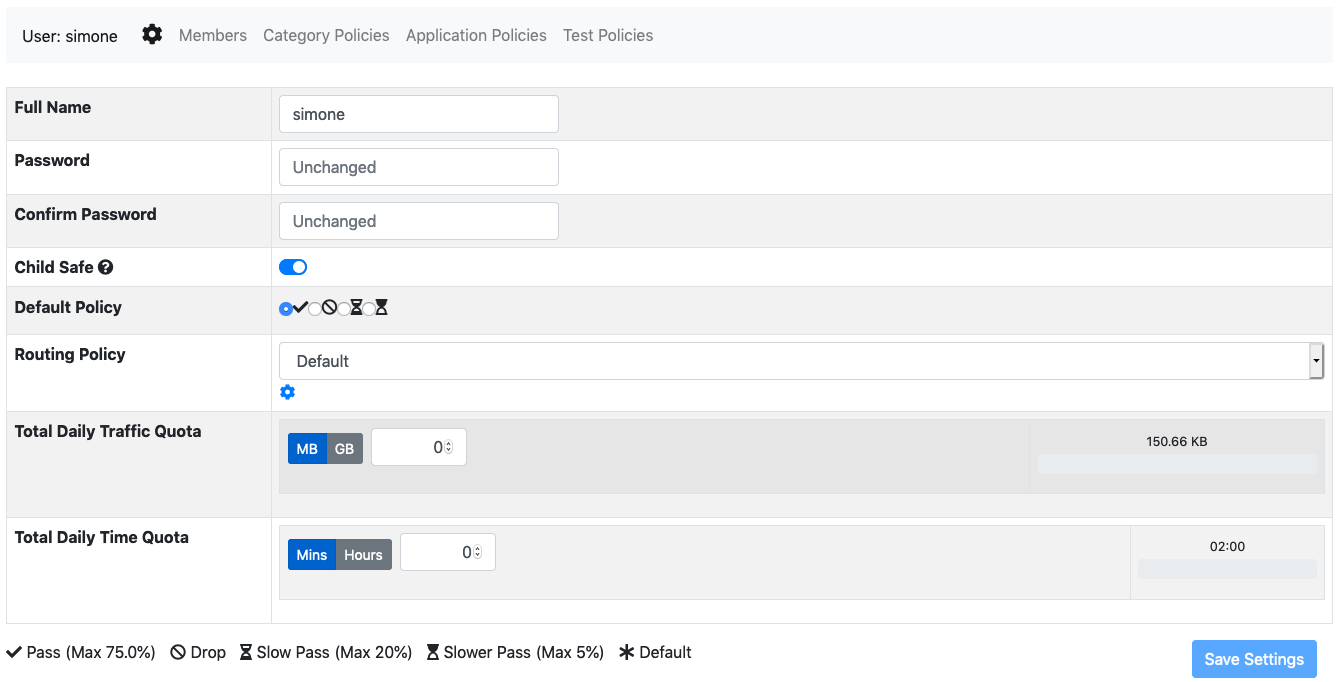Click the Pass checkmark icon in the legend

(x=14, y=653)
